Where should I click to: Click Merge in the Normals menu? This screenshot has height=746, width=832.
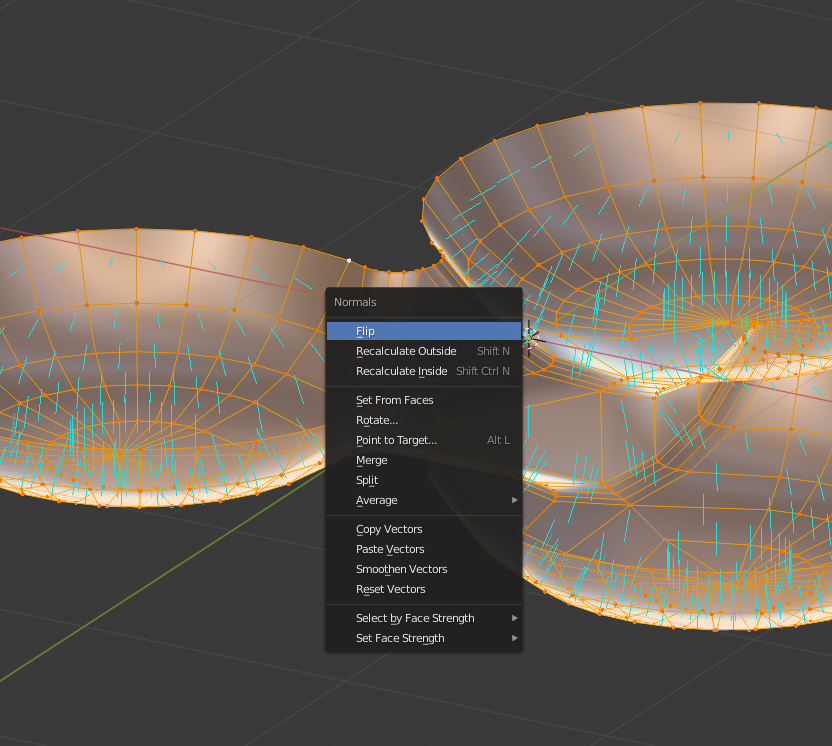click(371, 460)
